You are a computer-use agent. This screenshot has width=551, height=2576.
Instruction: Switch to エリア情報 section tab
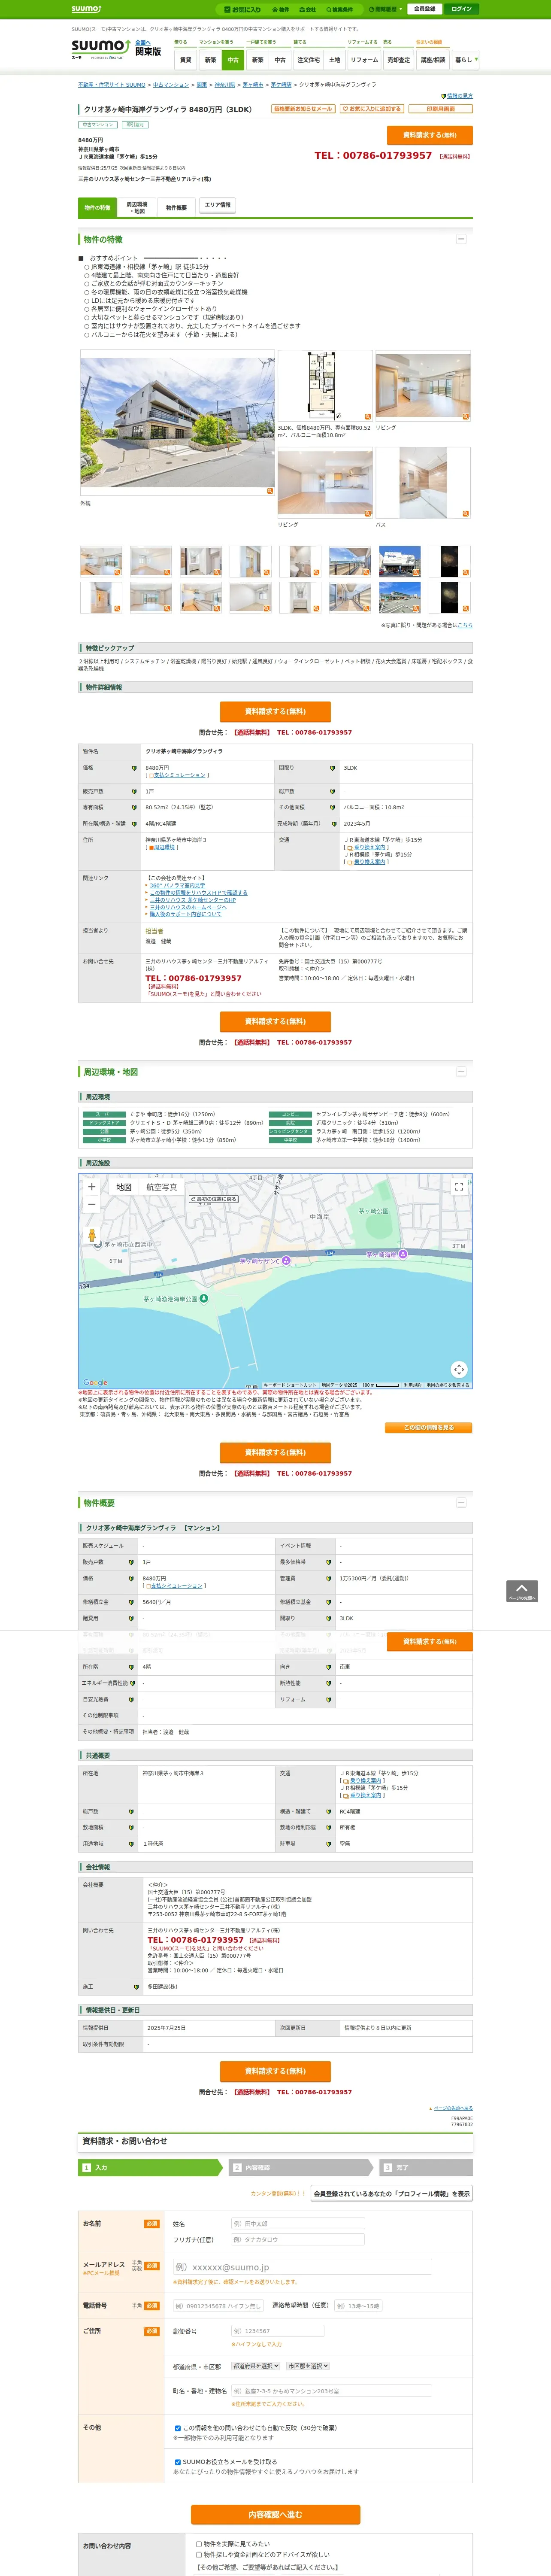coord(218,205)
